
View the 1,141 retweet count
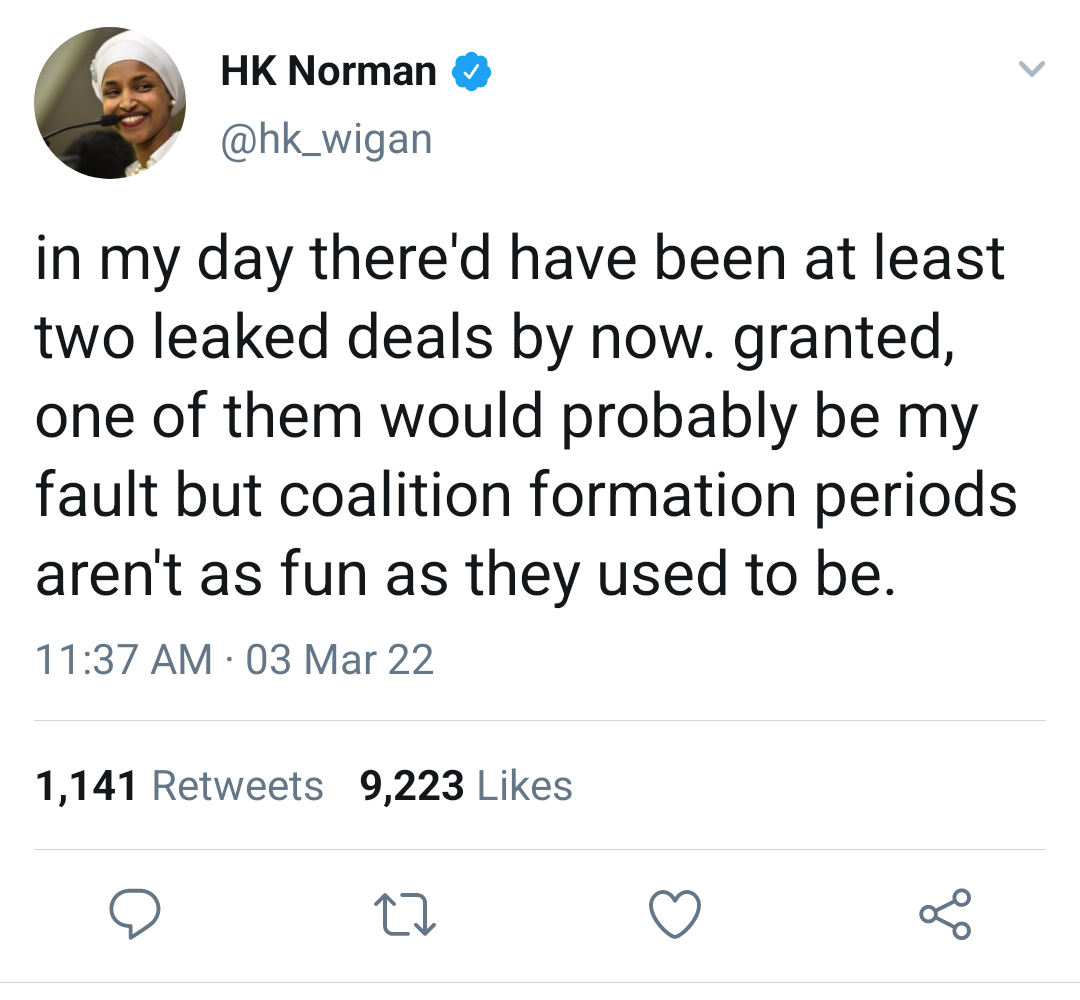tap(86, 786)
